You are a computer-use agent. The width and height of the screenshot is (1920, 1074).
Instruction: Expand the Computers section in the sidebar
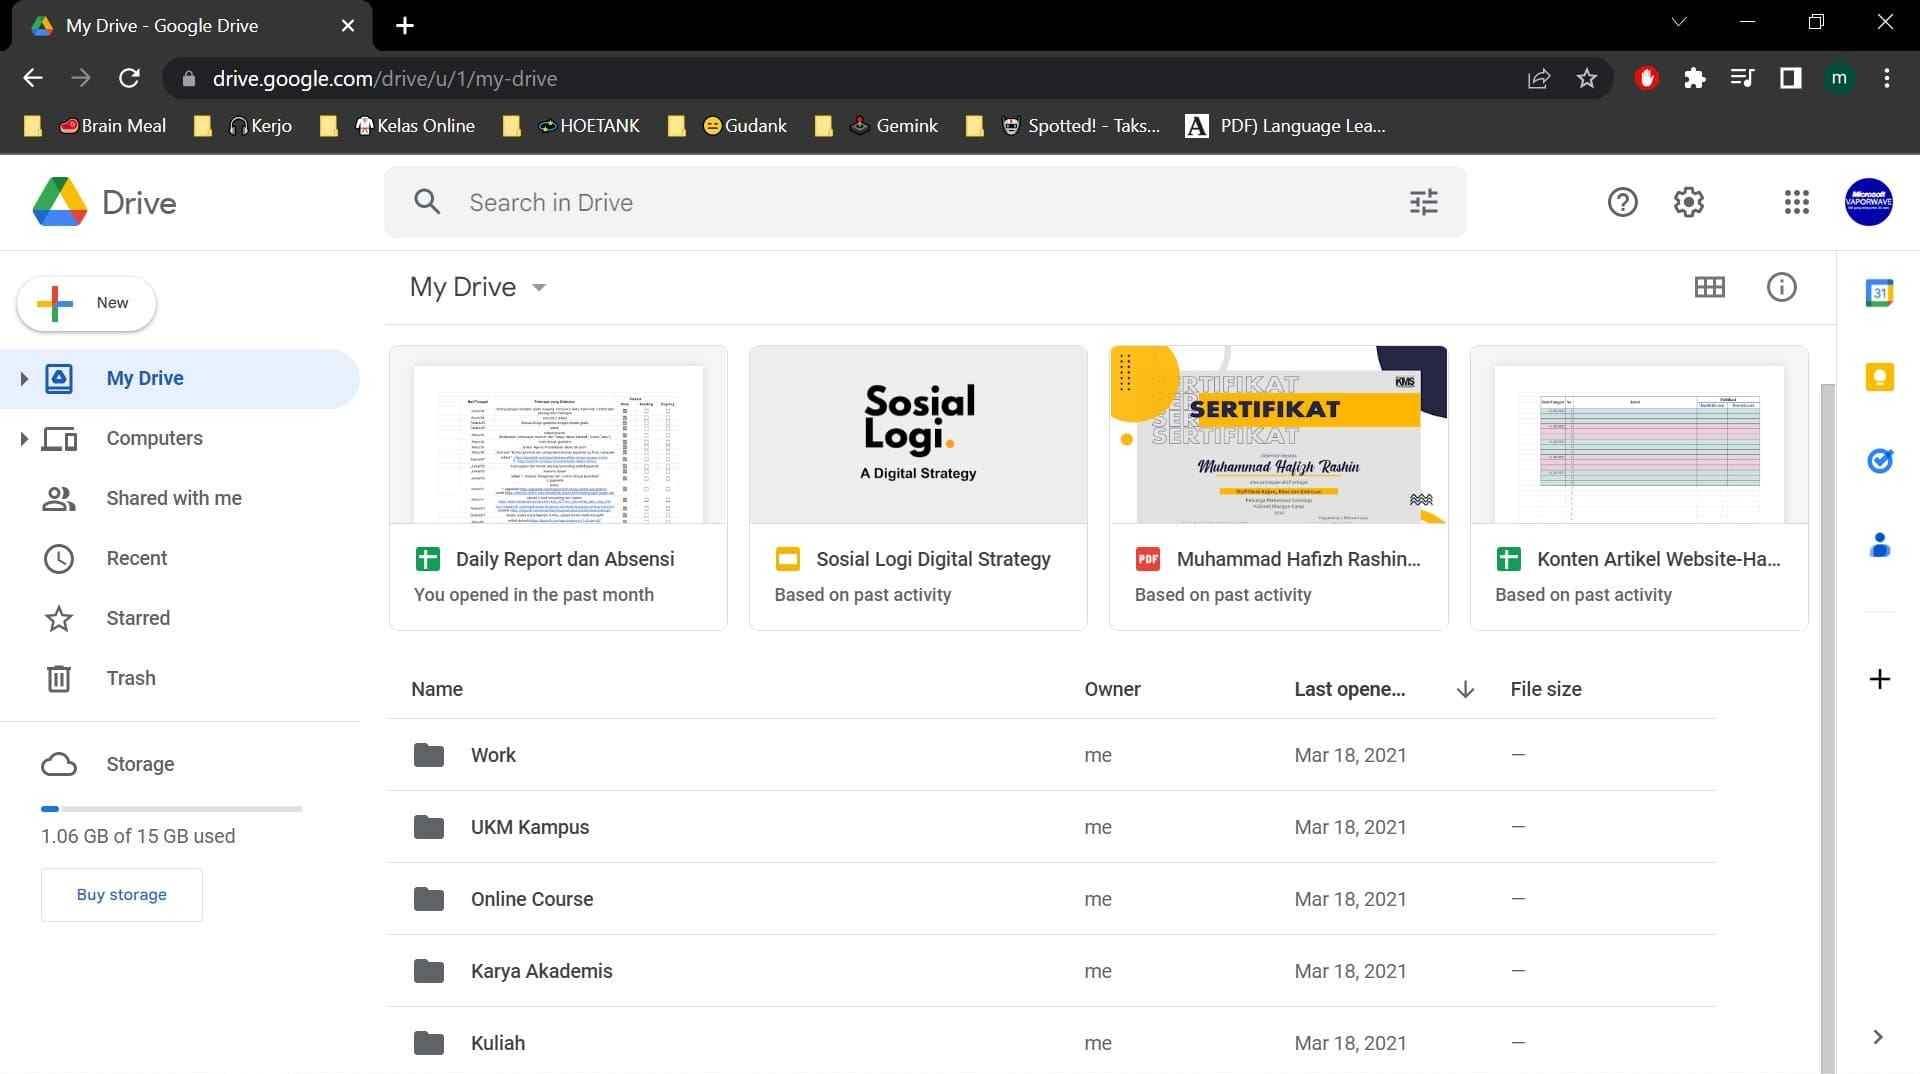coord(23,438)
